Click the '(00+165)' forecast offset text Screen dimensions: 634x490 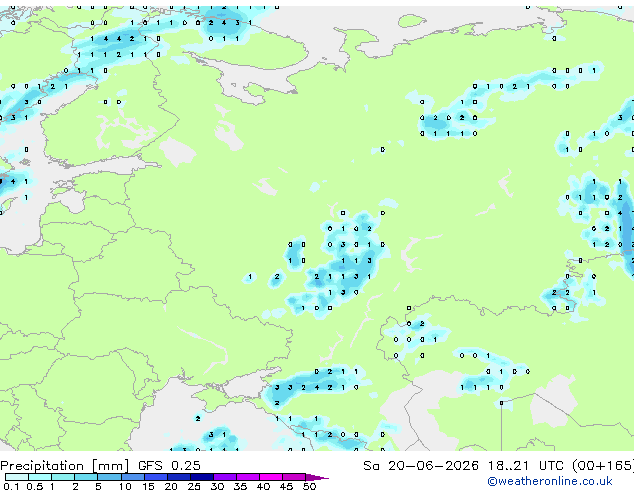(x=603, y=466)
